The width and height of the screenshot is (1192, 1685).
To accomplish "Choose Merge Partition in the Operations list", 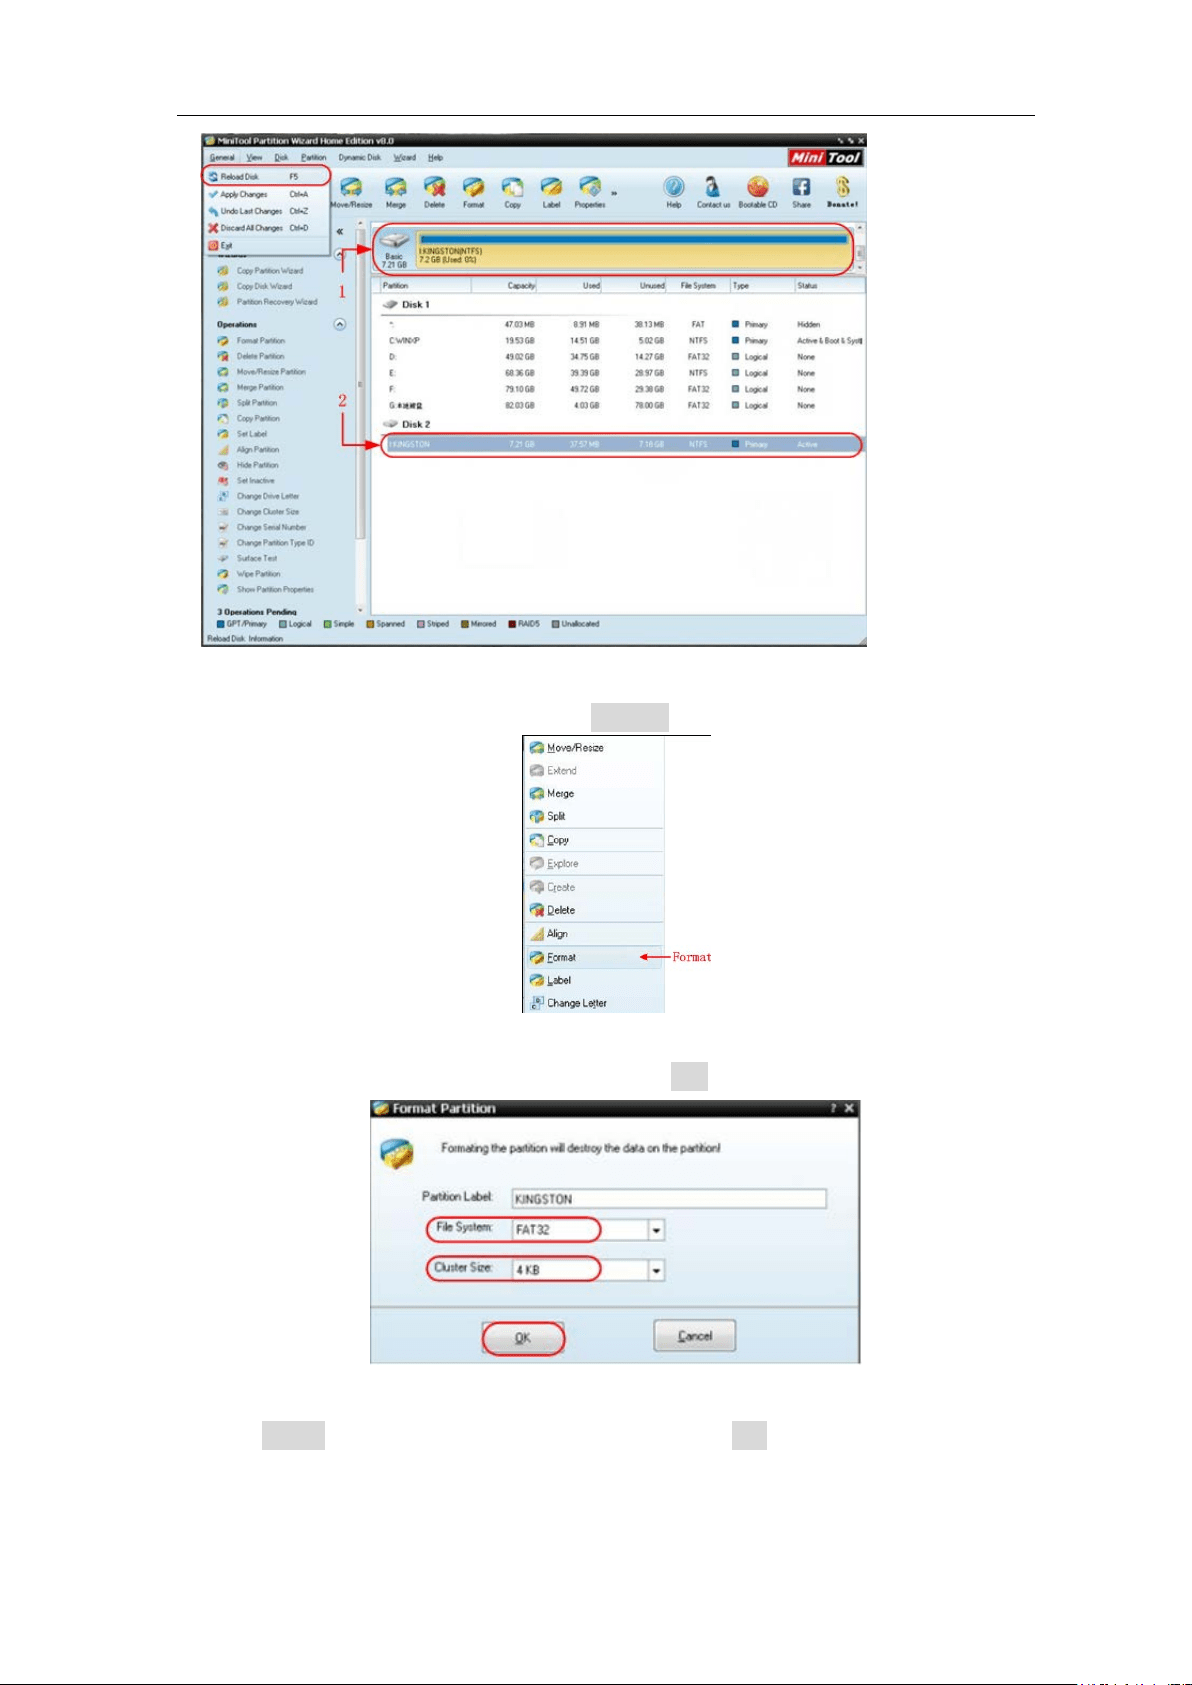I will coord(251,387).
